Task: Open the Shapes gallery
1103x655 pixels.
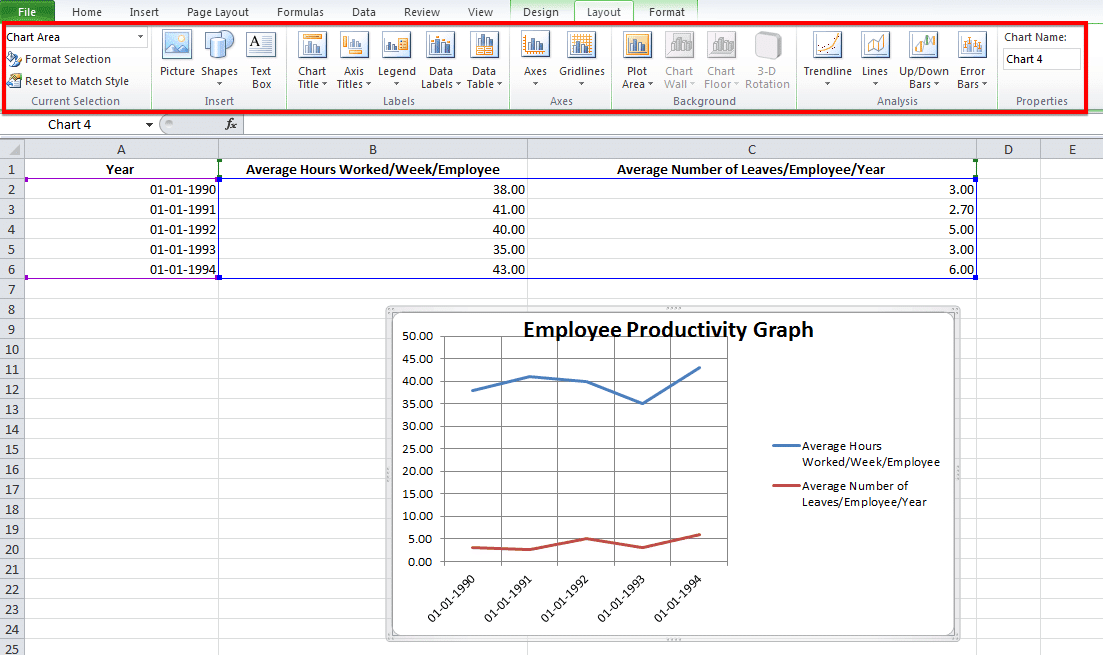Action: (x=219, y=59)
